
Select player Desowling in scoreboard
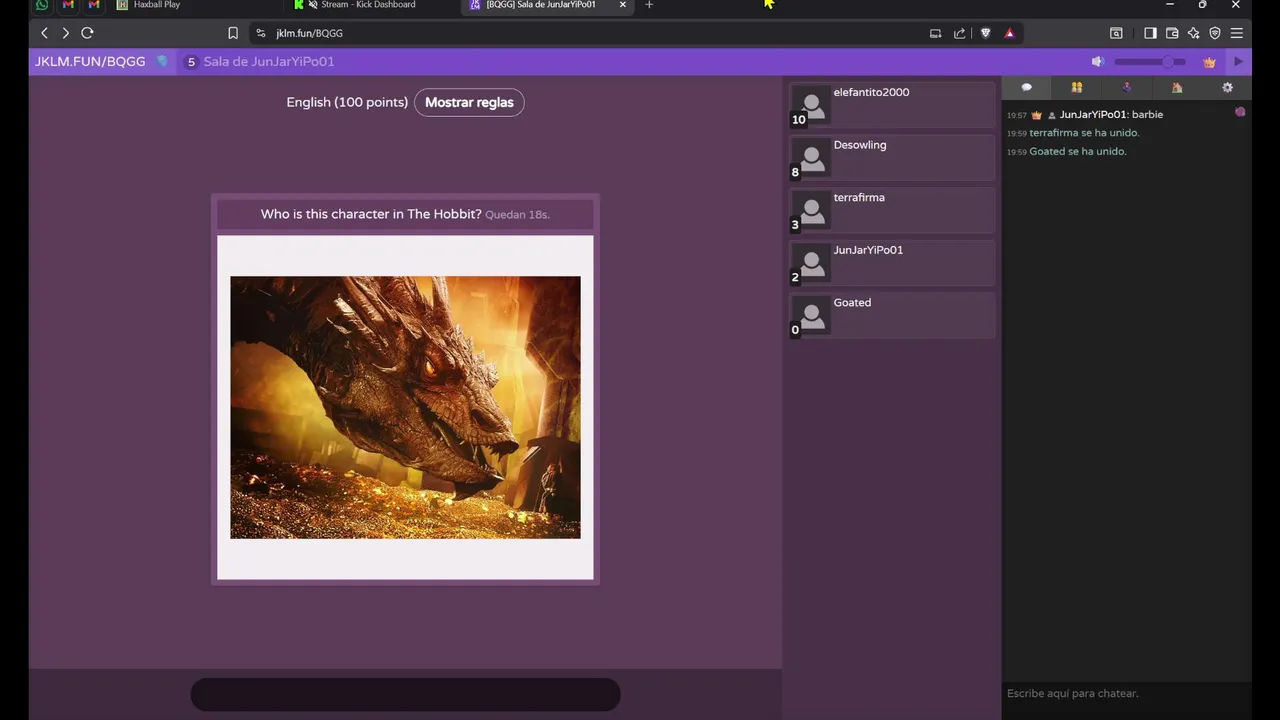tap(892, 158)
